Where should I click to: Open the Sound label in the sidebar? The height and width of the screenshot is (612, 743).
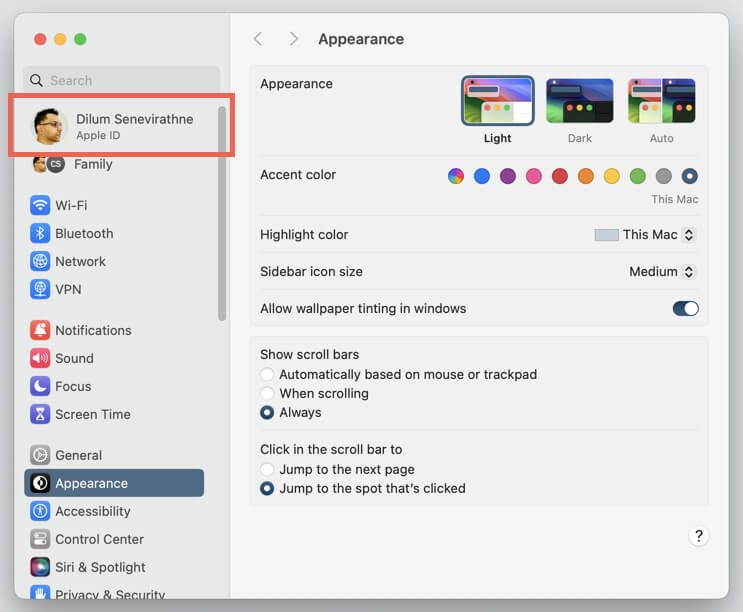[x=74, y=358]
